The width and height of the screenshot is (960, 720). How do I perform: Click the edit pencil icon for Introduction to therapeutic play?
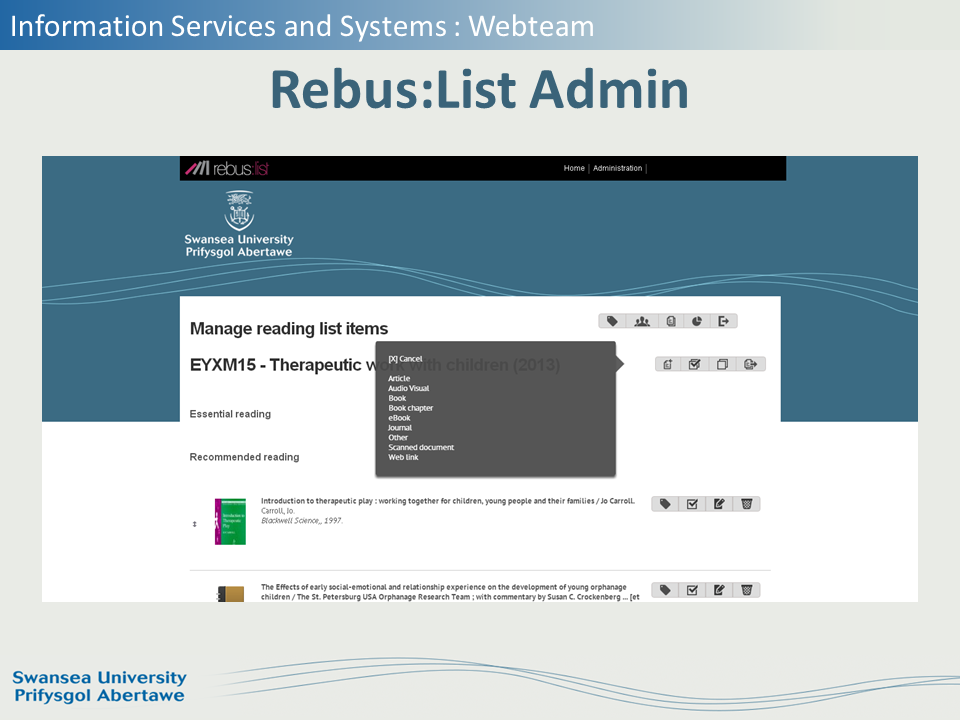coord(719,504)
